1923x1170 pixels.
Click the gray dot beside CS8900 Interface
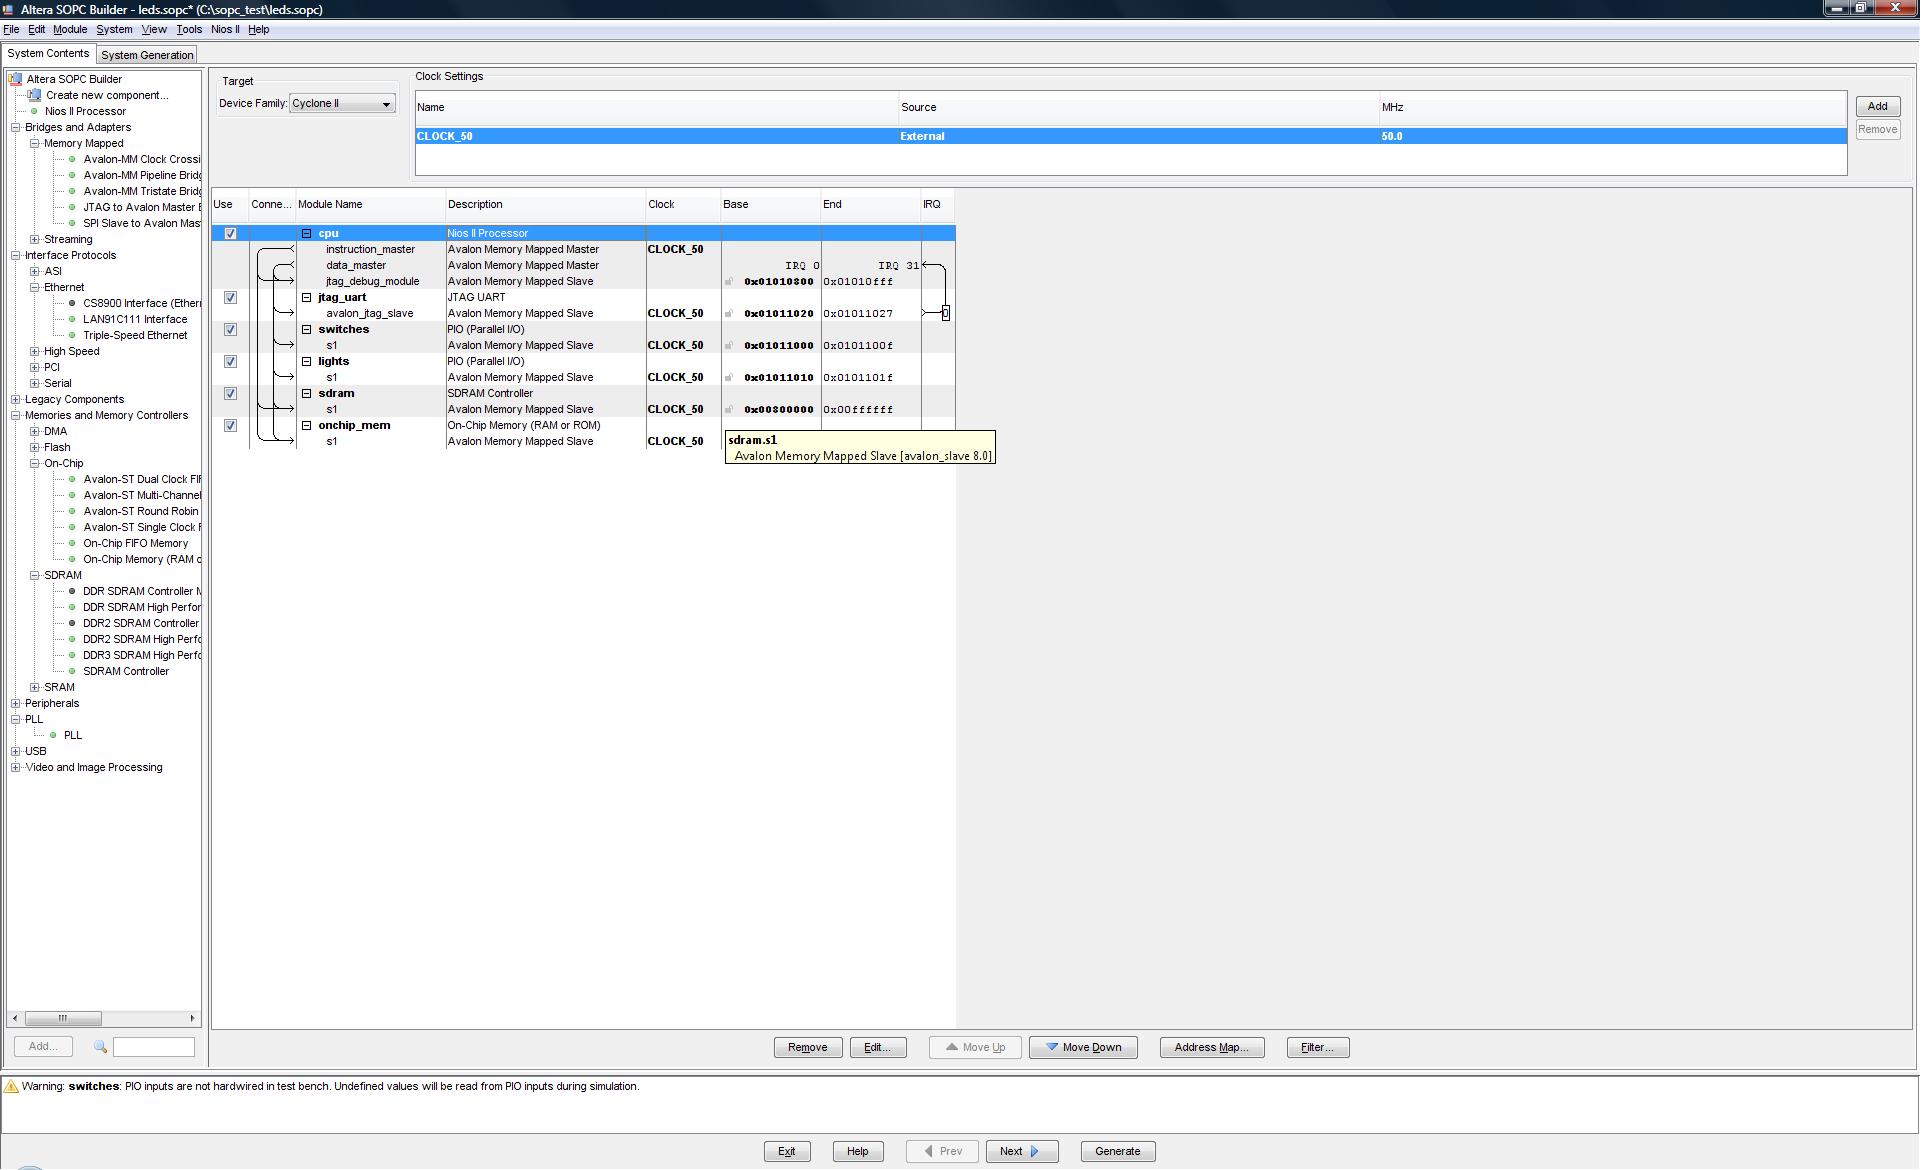click(x=72, y=303)
